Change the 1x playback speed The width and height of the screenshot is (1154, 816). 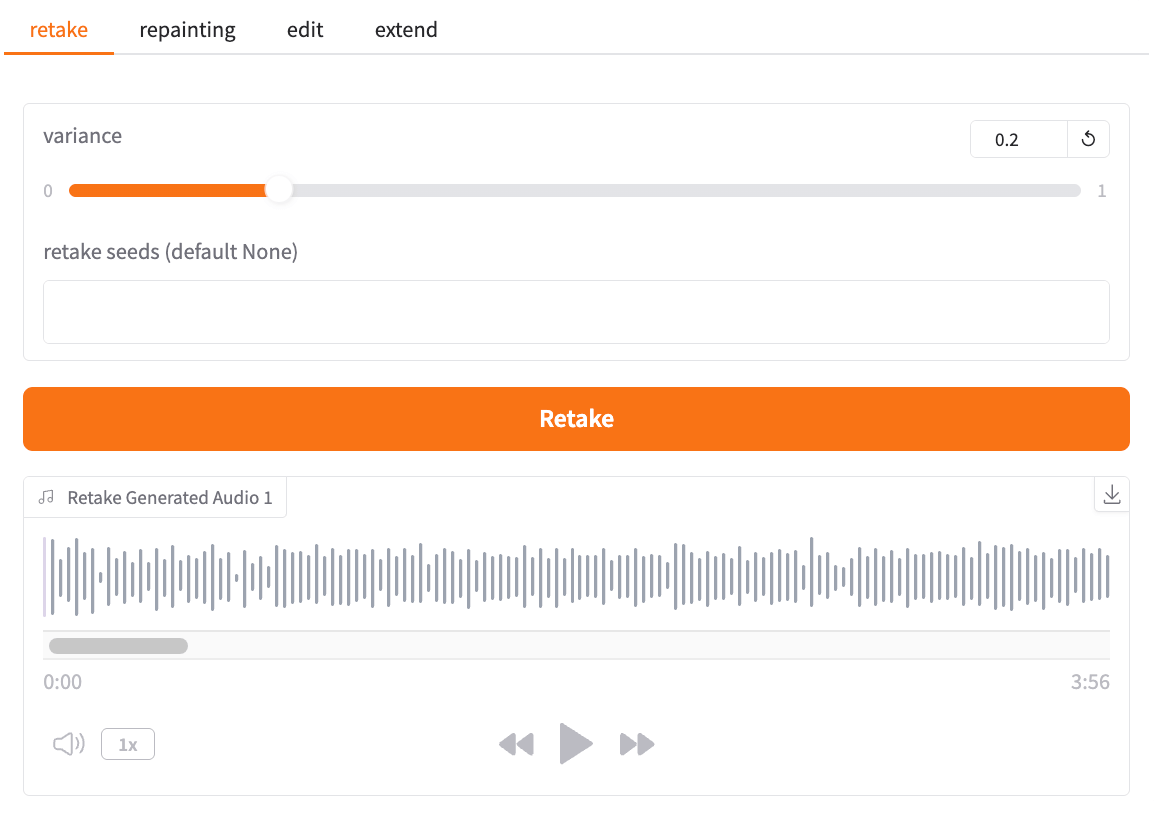pyautogui.click(x=128, y=744)
